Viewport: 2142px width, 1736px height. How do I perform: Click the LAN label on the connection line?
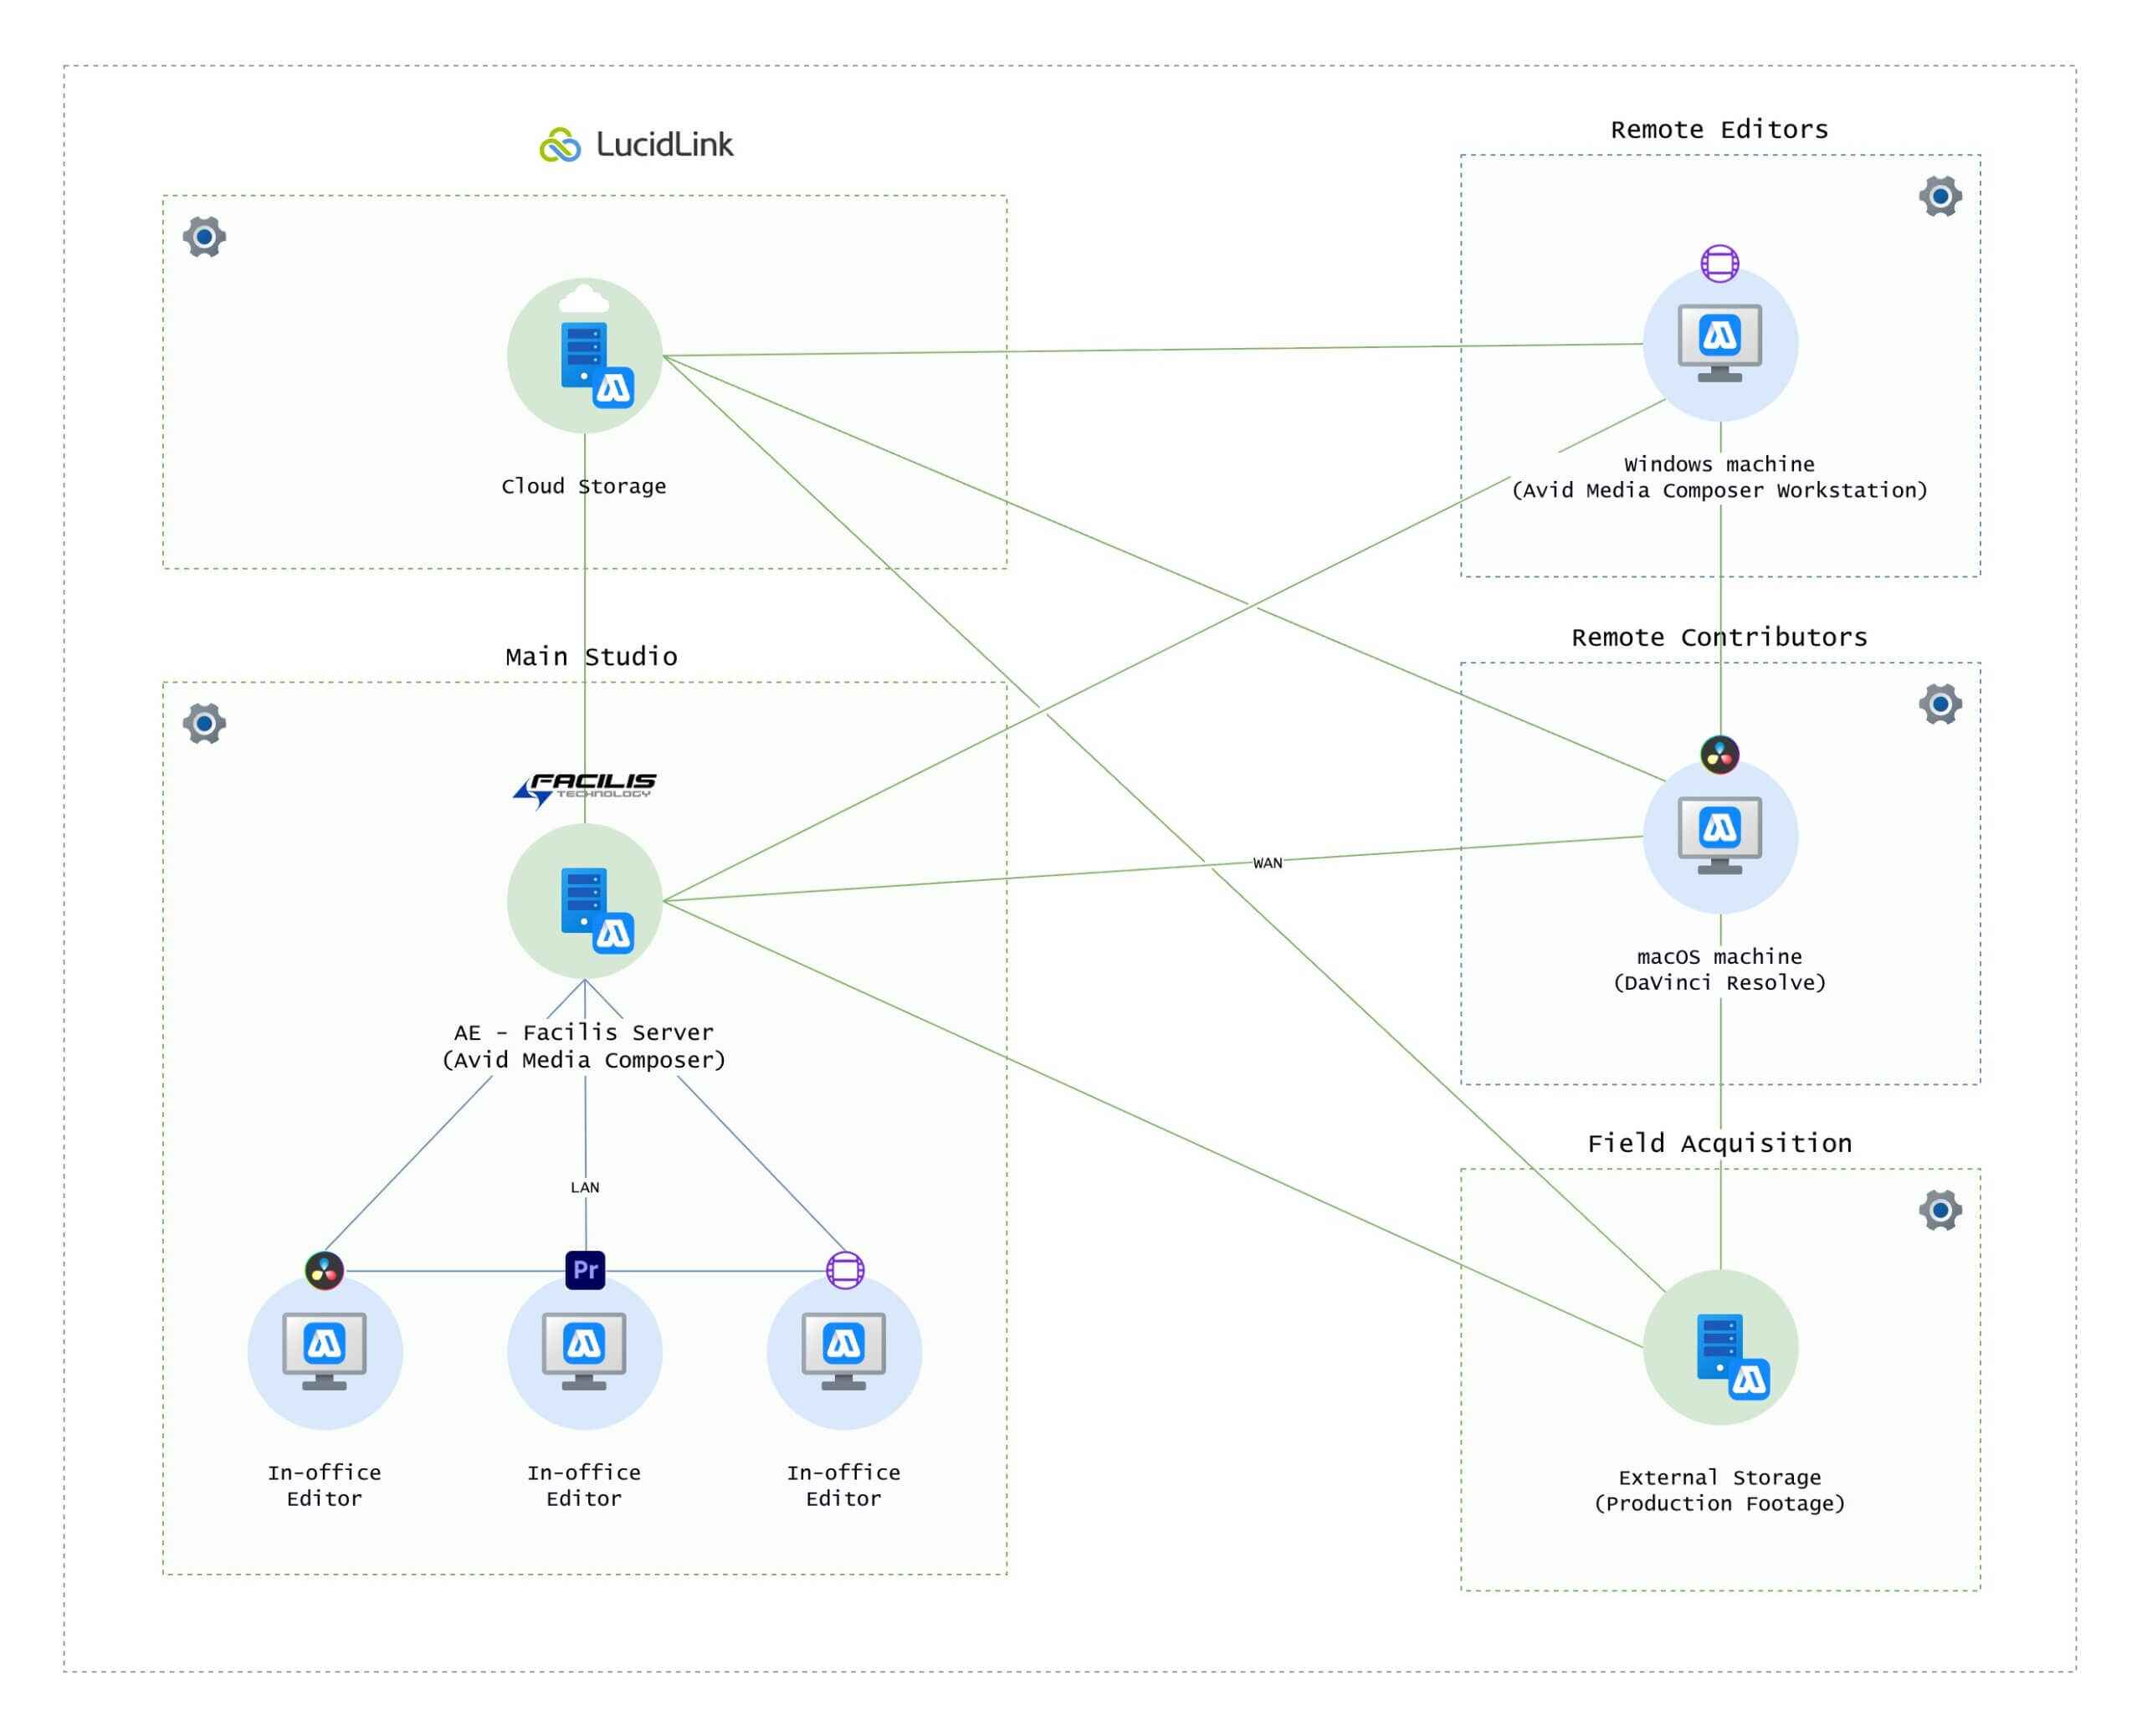click(x=584, y=1187)
